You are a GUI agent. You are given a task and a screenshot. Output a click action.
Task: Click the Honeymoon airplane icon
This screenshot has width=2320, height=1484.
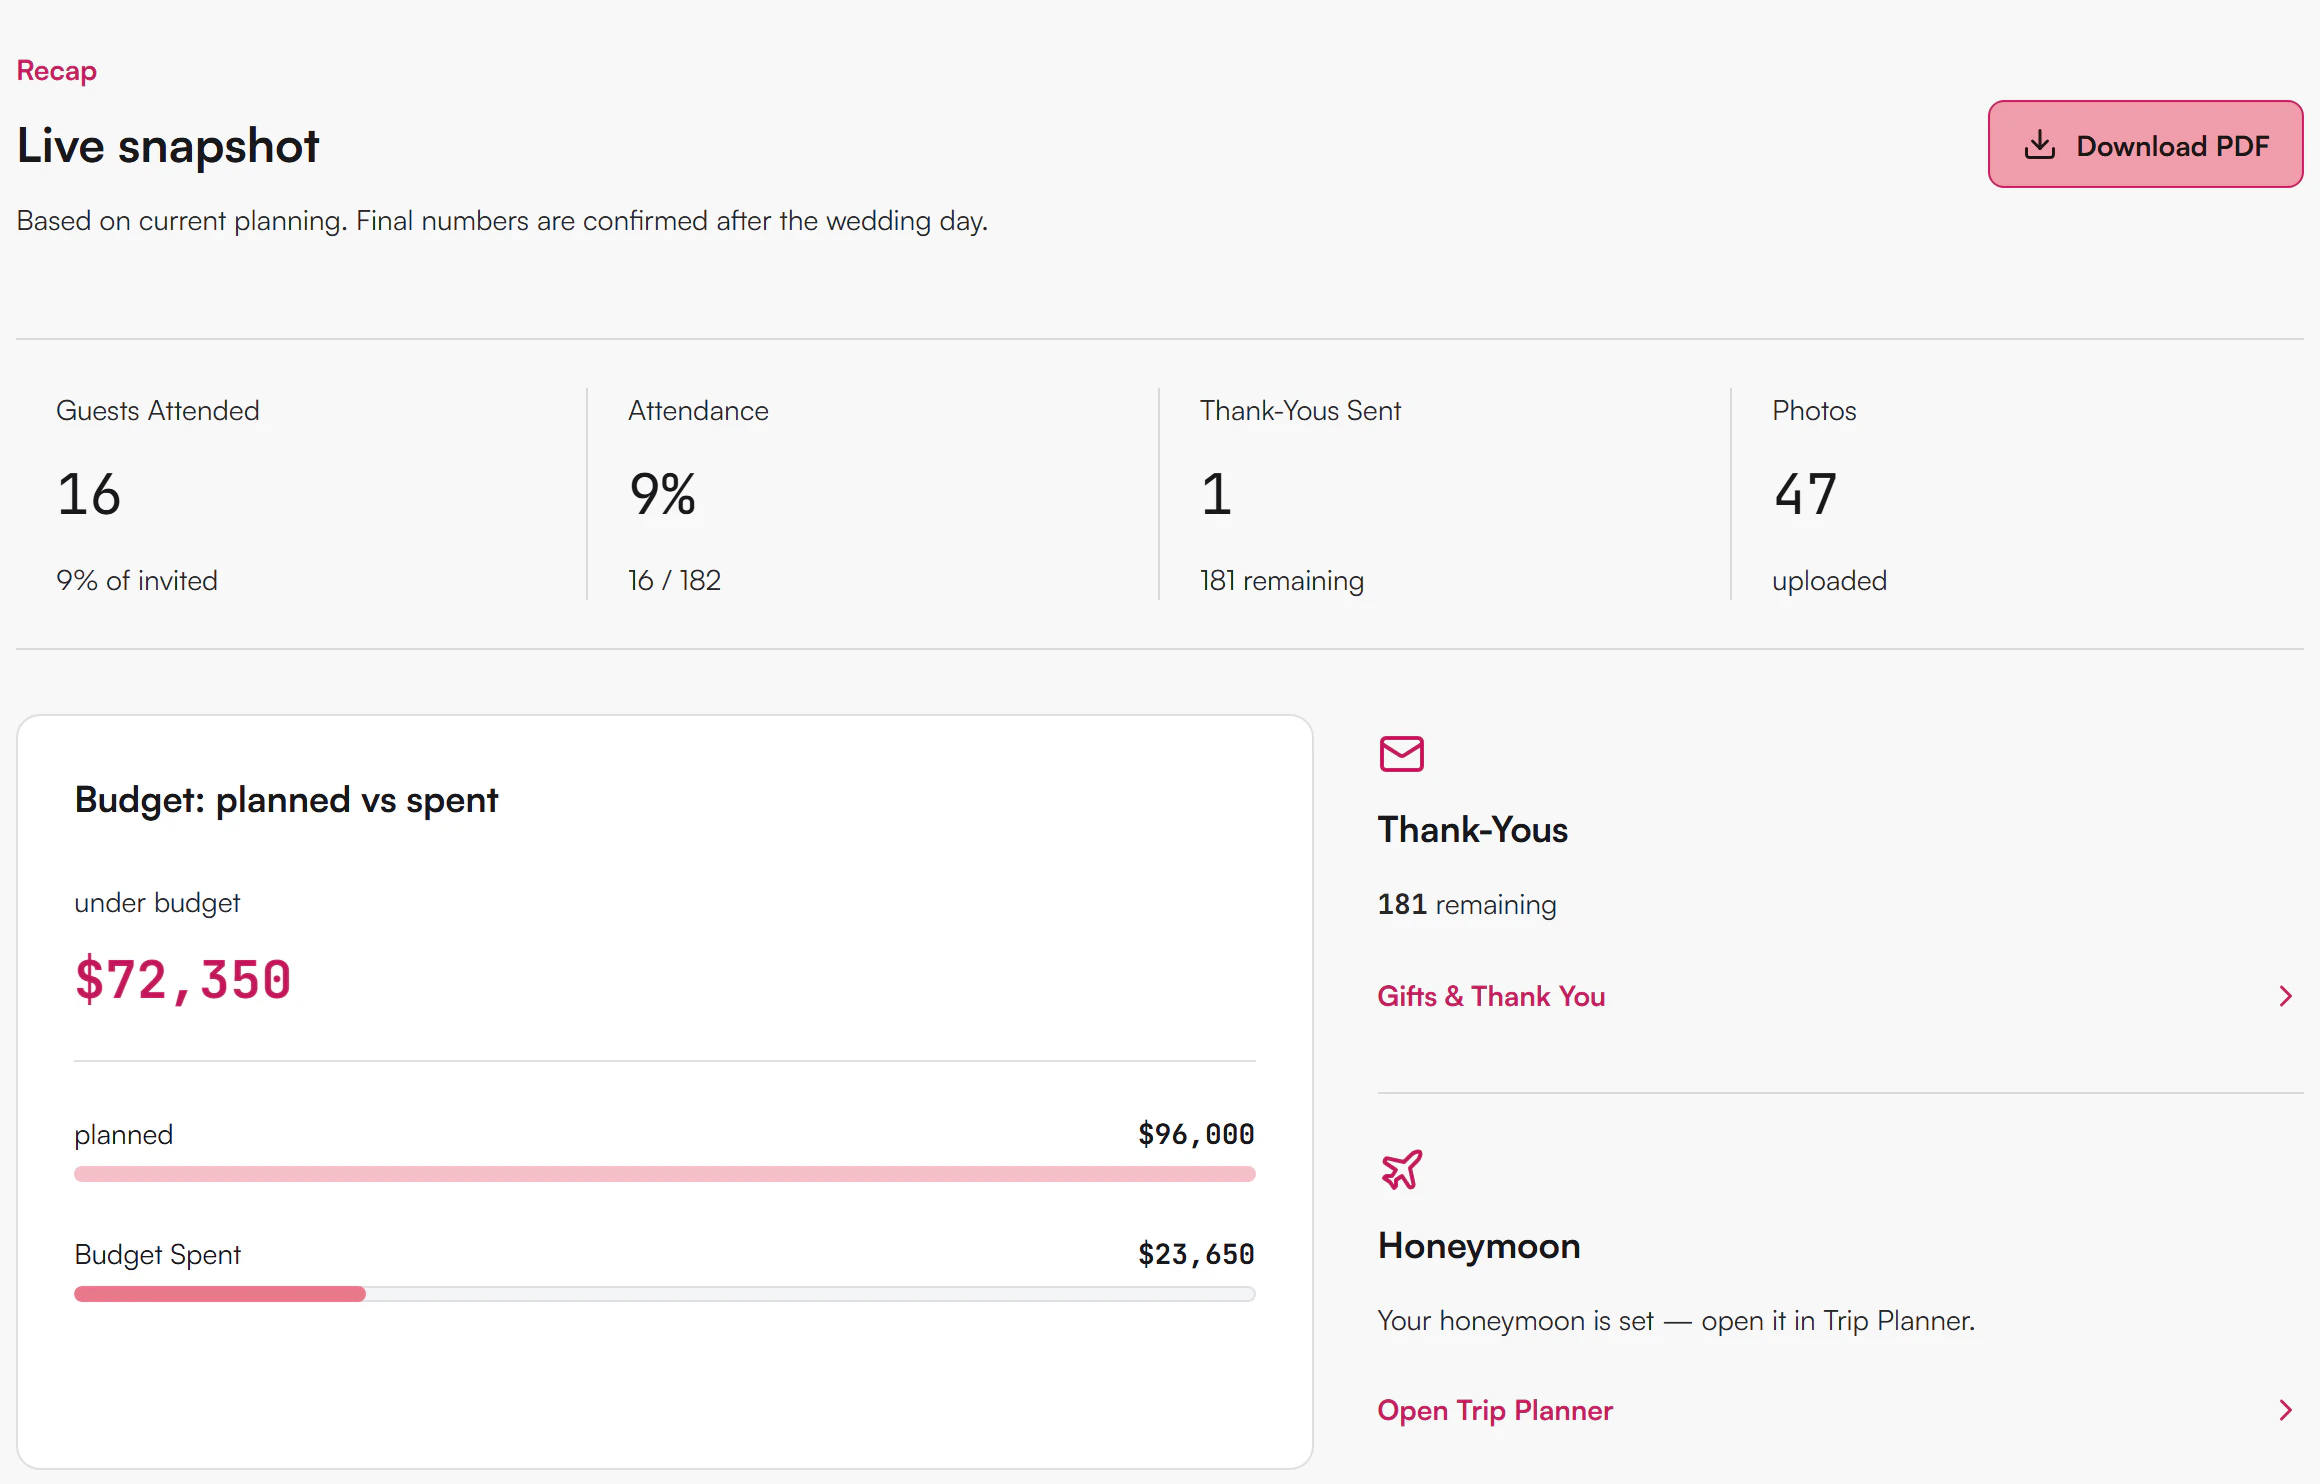click(x=1401, y=1169)
